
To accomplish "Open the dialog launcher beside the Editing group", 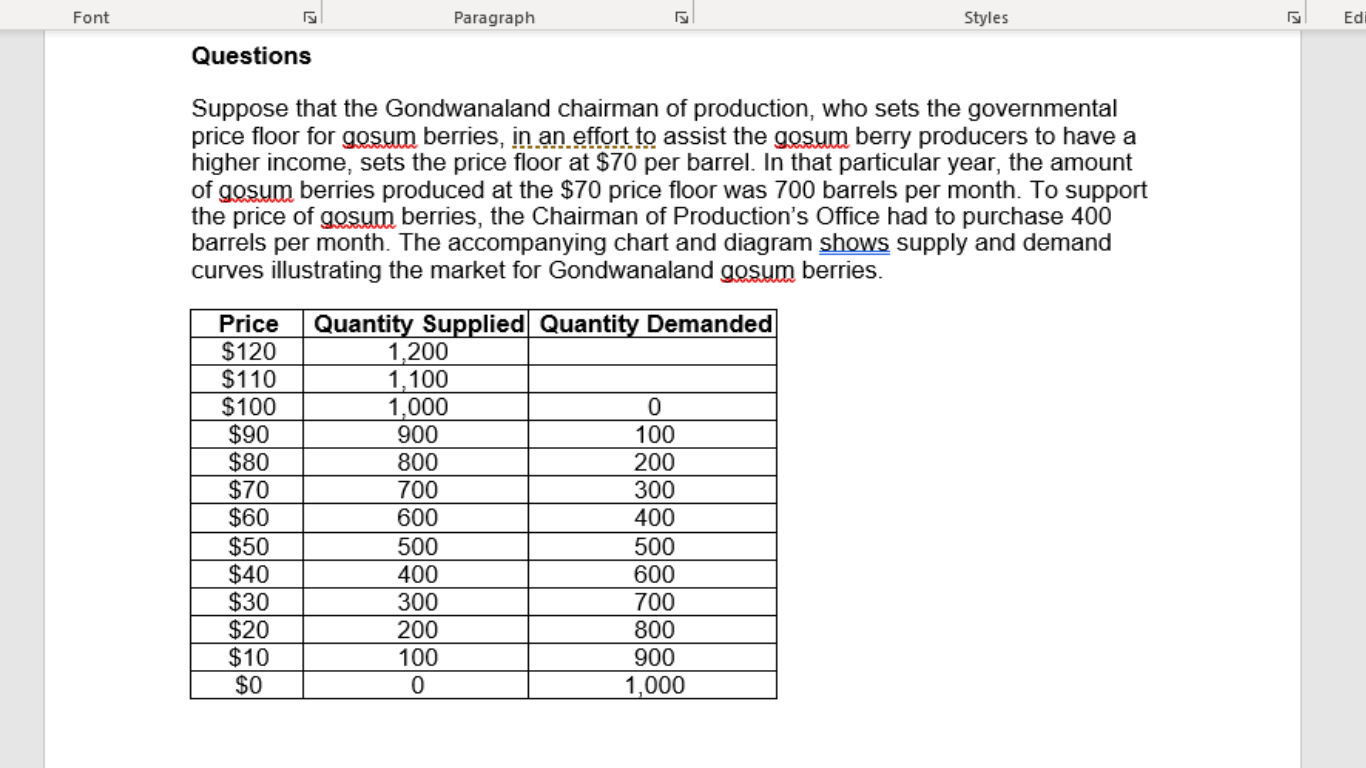I will pos(1293,16).
